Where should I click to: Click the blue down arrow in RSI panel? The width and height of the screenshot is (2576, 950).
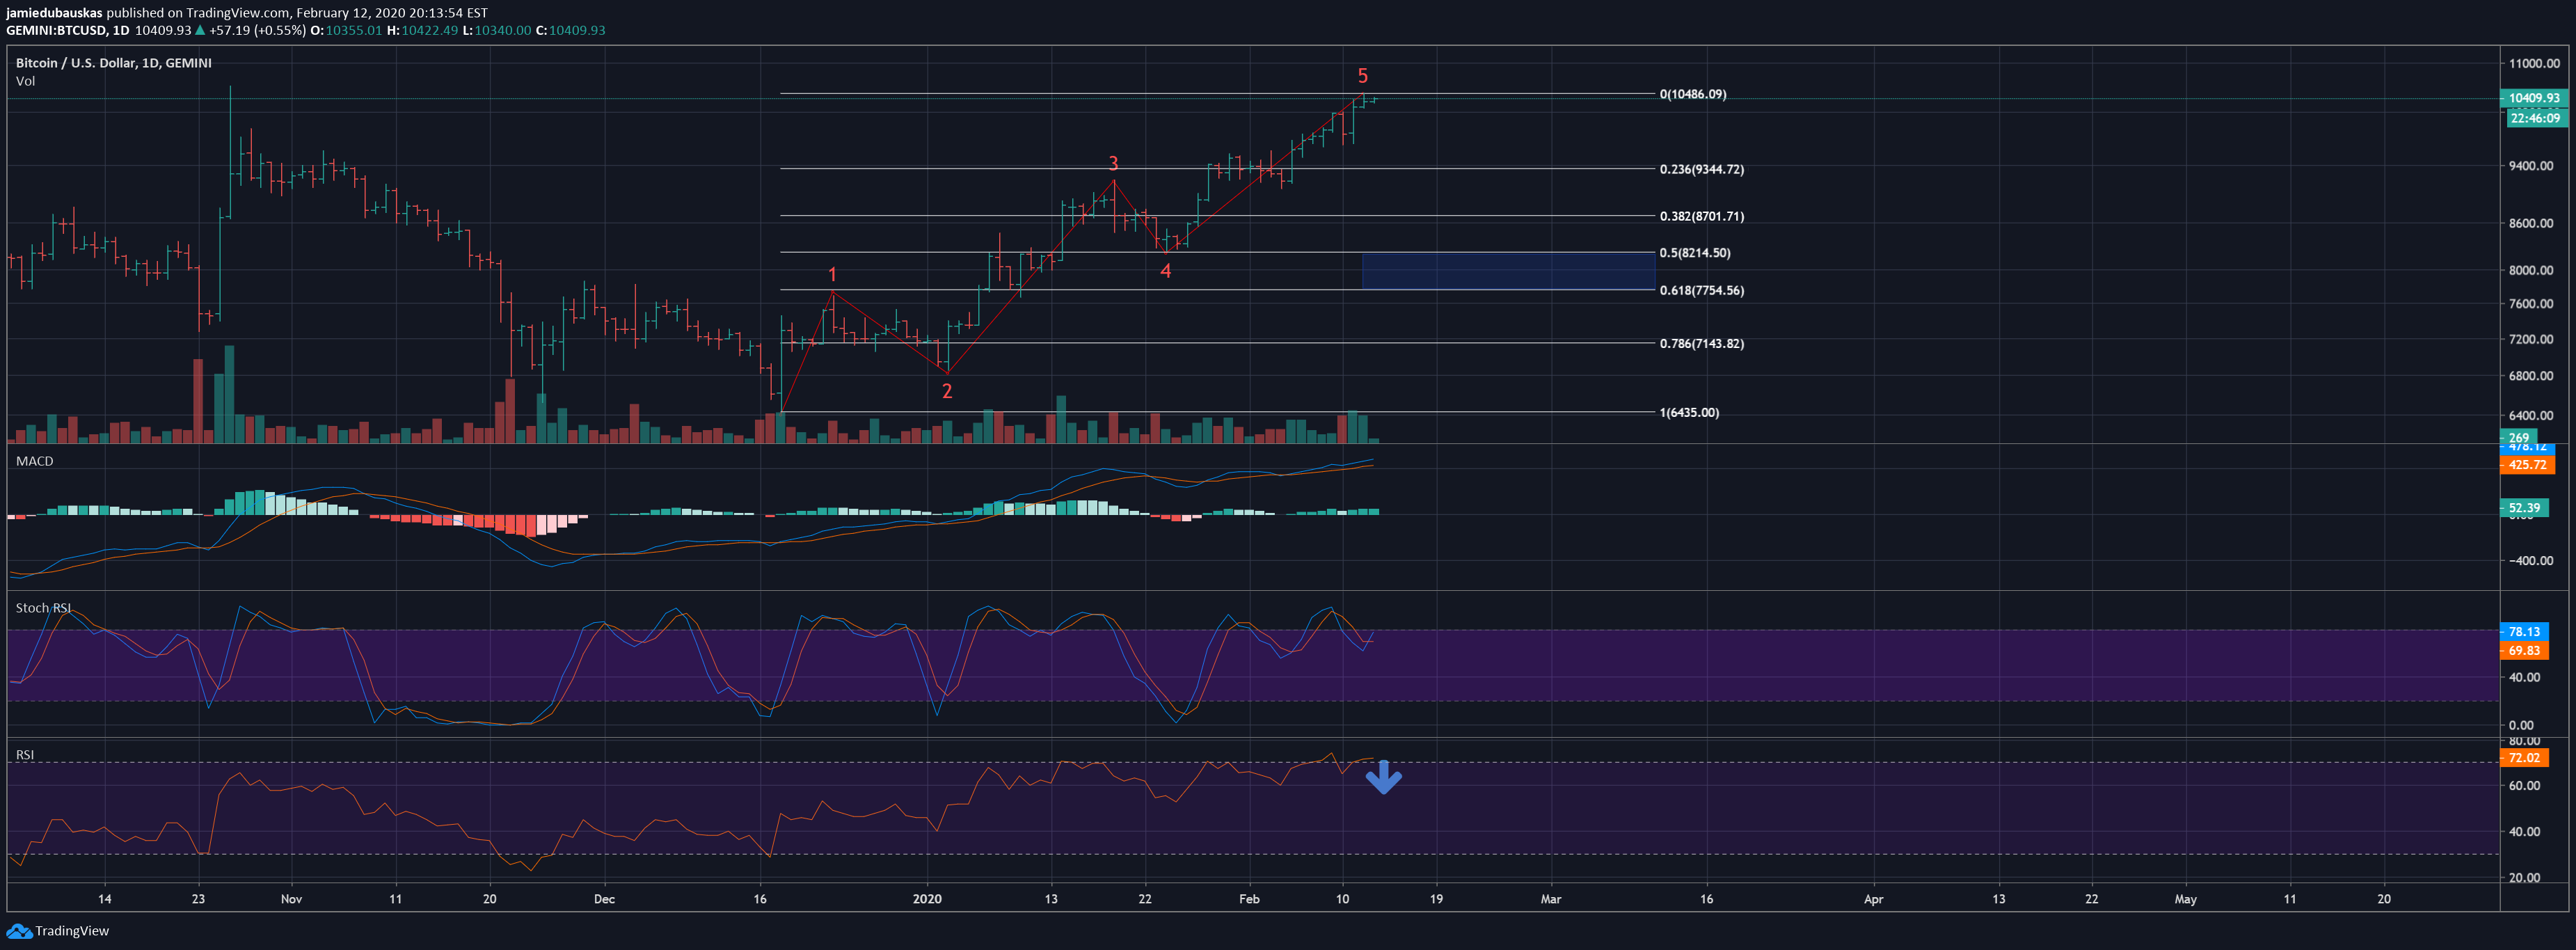(x=1383, y=777)
